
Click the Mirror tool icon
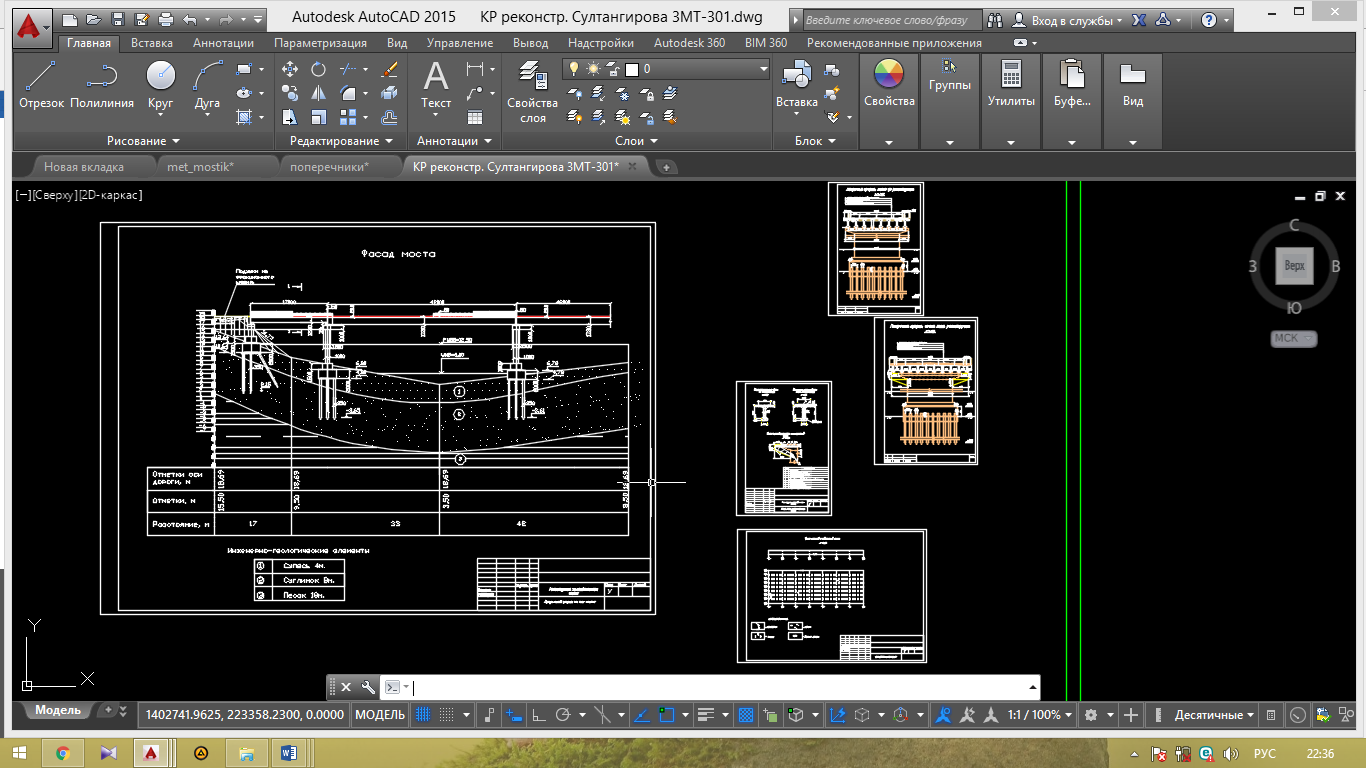(x=318, y=93)
